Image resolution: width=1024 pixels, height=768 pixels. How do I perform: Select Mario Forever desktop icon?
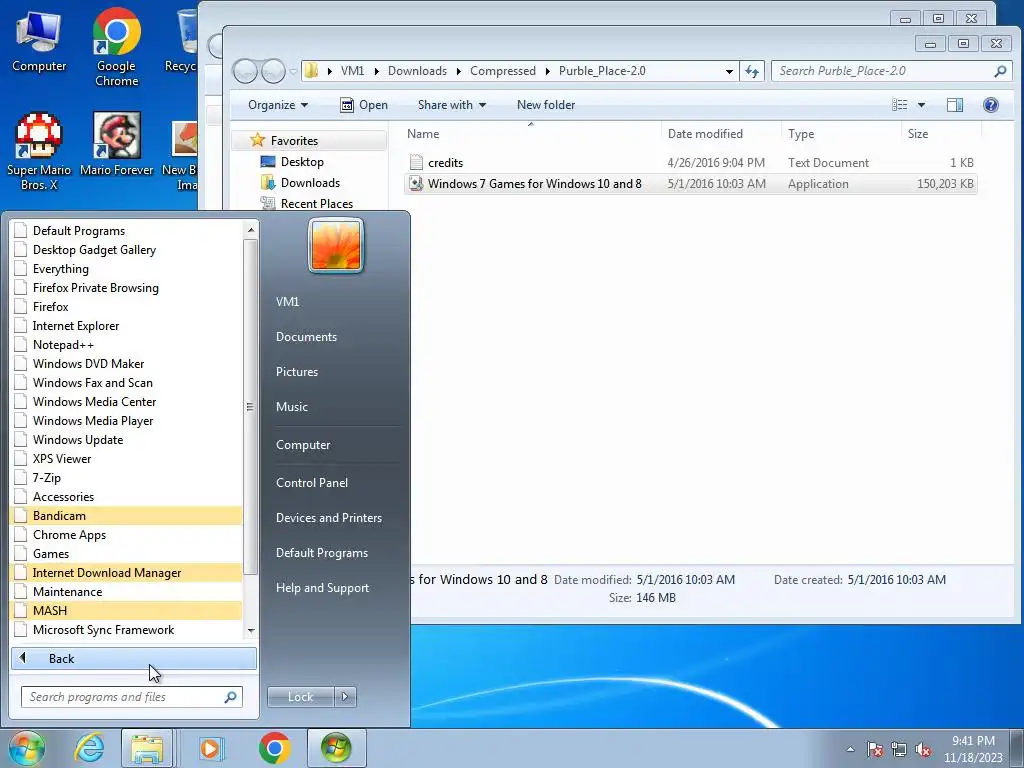(x=117, y=144)
